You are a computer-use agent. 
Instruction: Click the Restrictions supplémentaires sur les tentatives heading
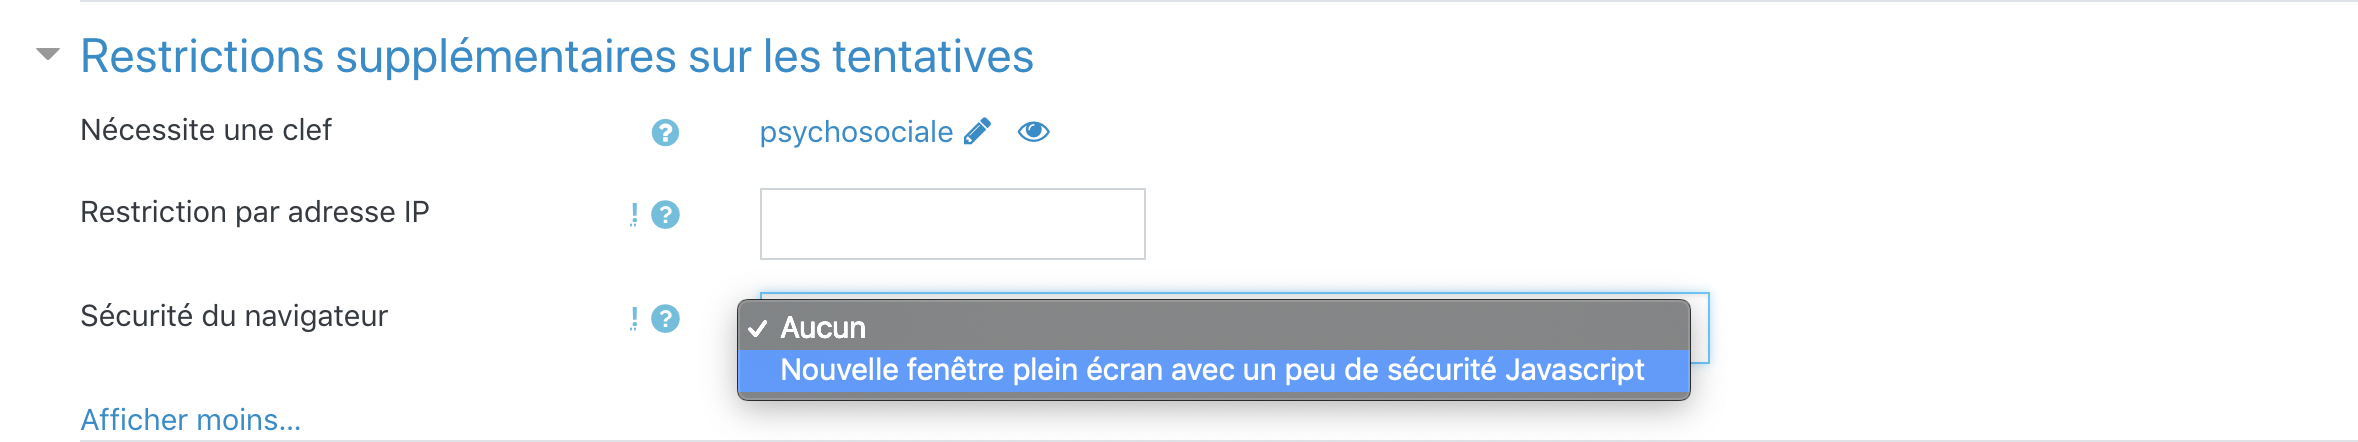click(x=556, y=56)
